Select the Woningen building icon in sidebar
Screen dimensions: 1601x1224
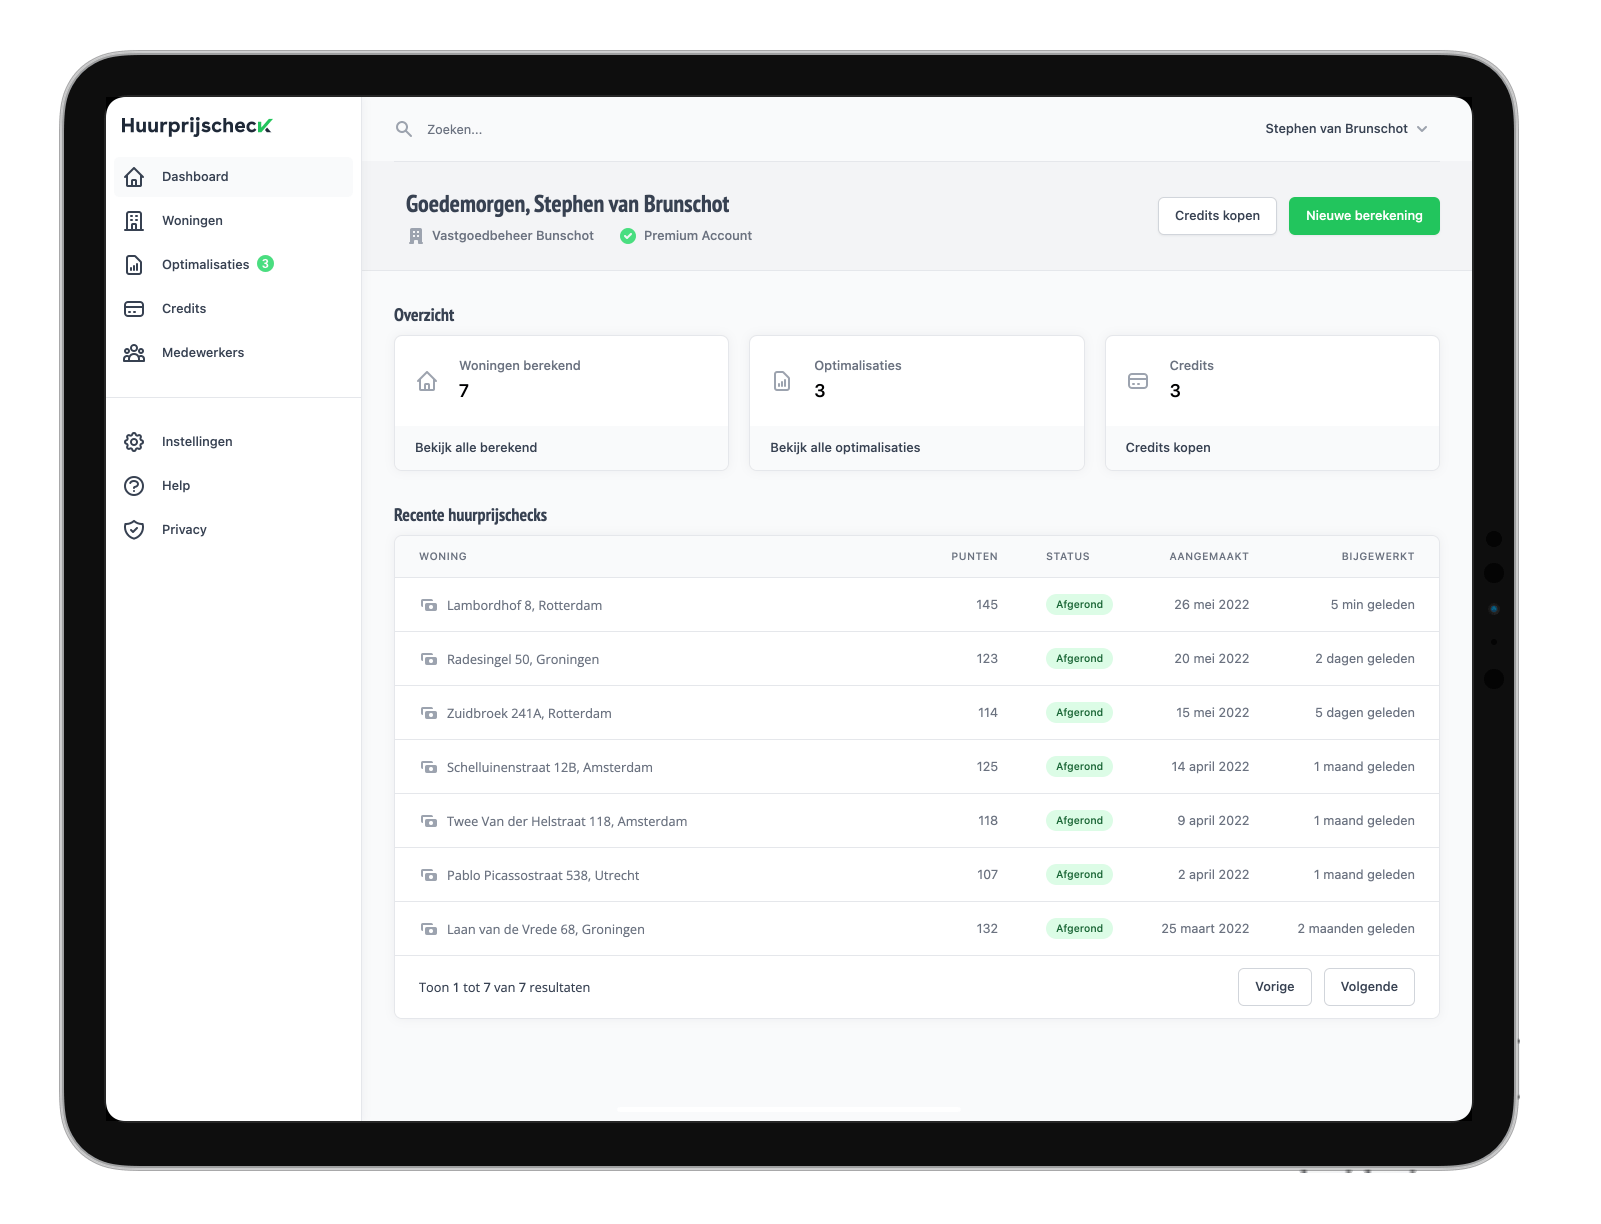coord(134,220)
